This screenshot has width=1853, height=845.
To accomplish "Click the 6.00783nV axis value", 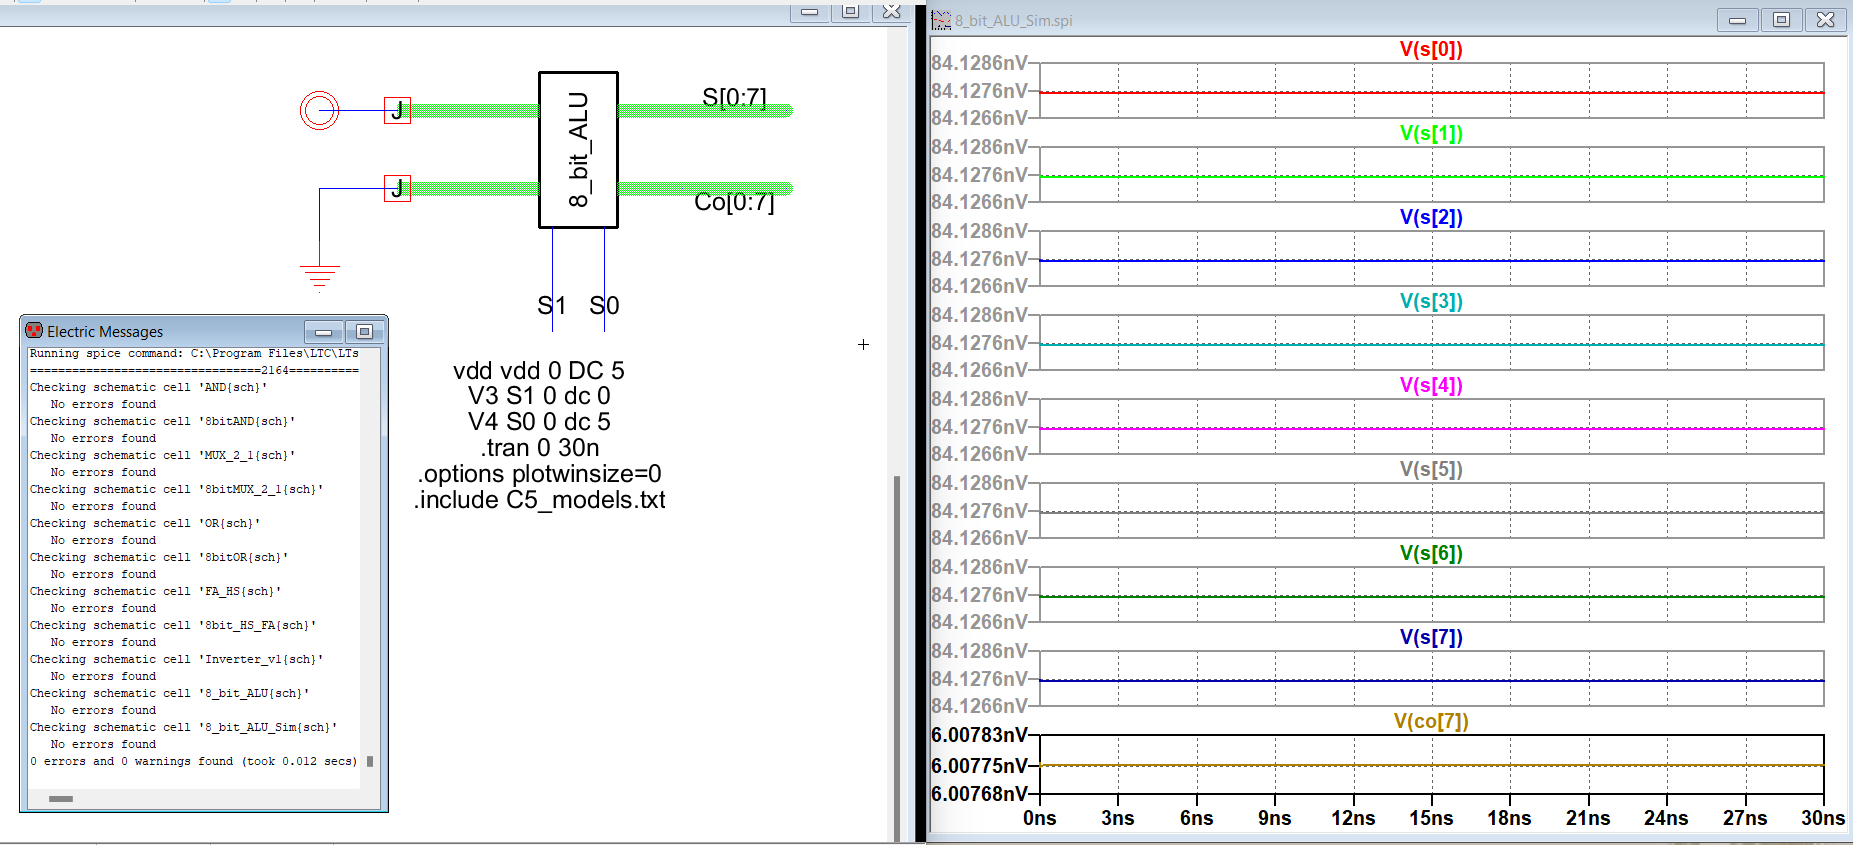I will pyautogui.click(x=979, y=735).
